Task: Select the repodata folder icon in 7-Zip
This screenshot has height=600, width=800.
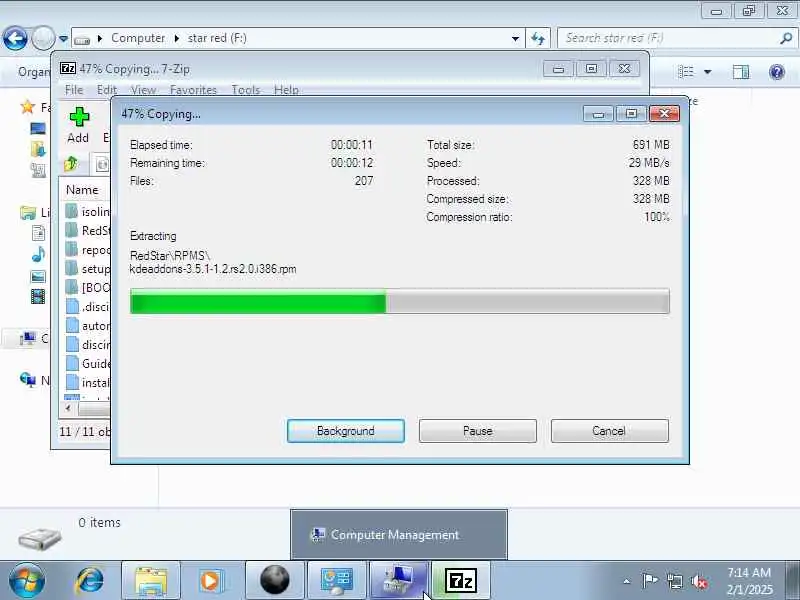Action: click(72, 249)
